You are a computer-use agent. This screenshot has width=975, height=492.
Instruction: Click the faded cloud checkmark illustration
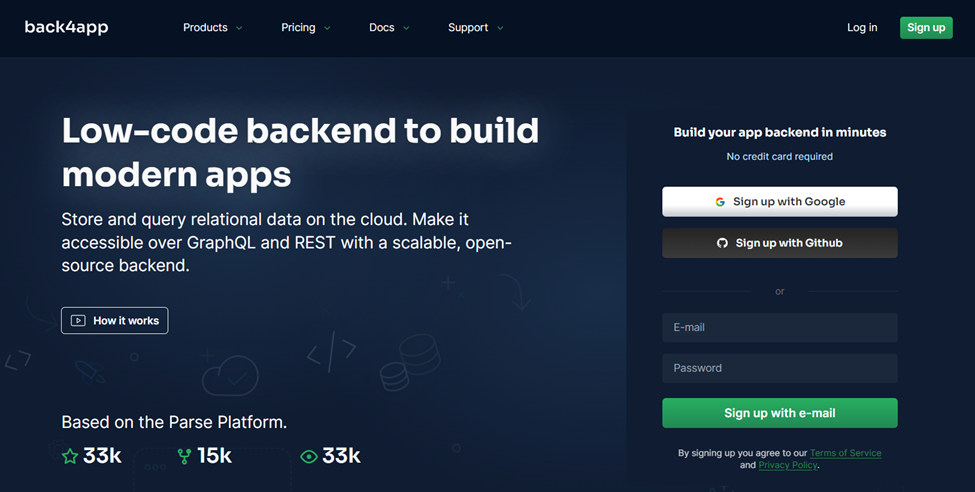click(x=230, y=376)
